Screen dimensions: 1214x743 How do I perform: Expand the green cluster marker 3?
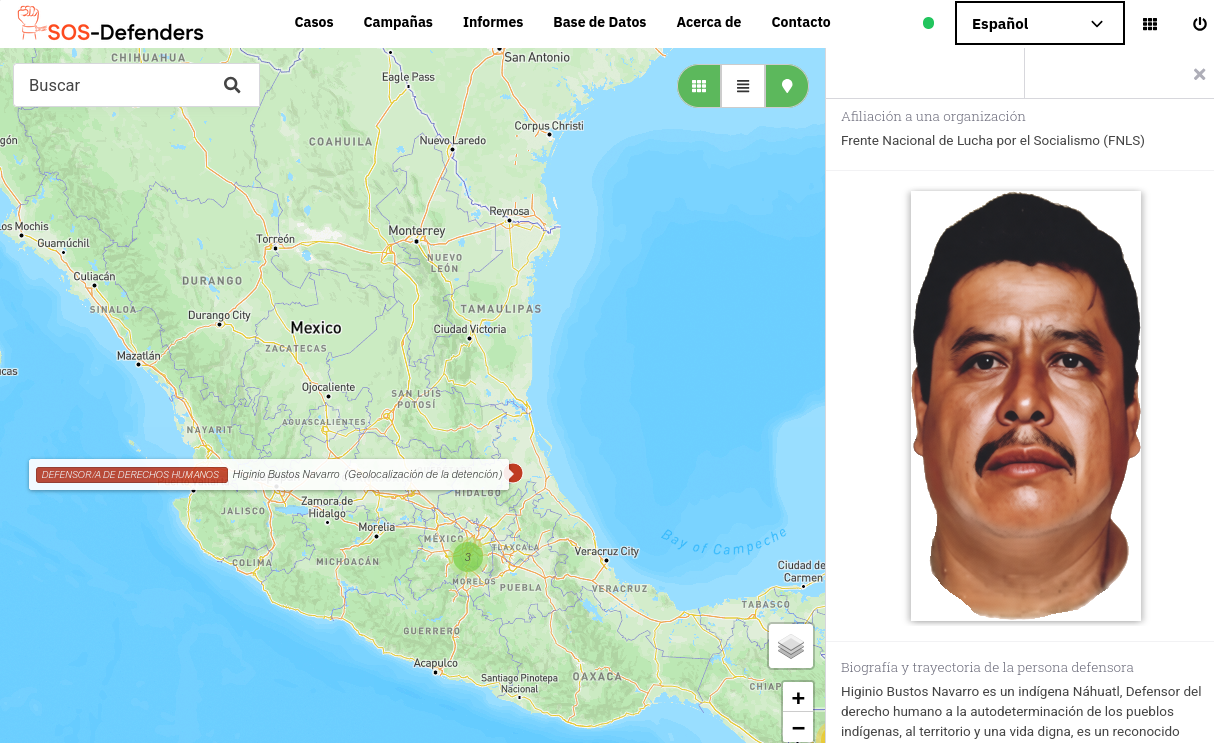pos(467,557)
